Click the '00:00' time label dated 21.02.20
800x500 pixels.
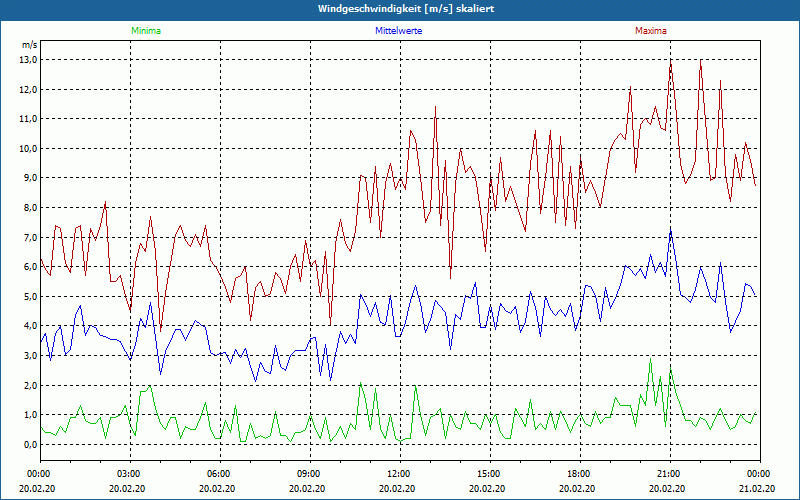click(757, 474)
